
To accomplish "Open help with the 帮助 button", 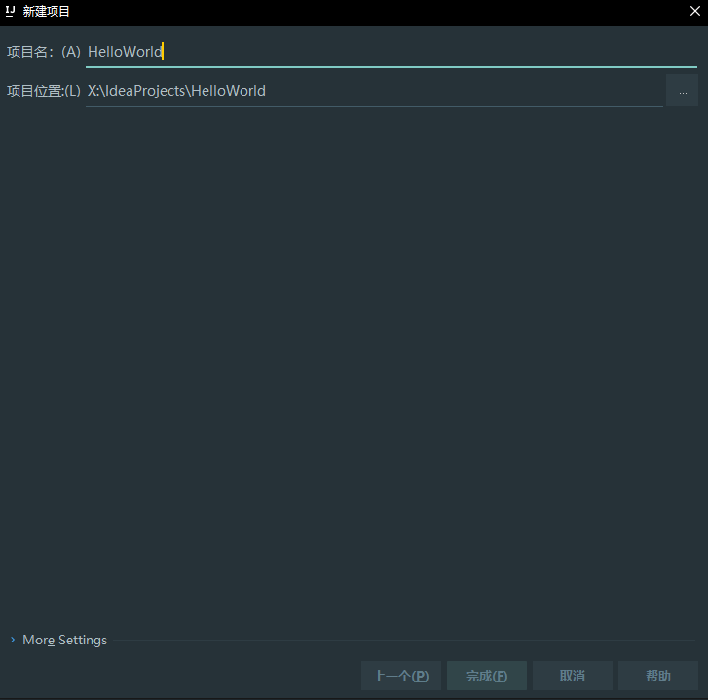I will coord(658,675).
